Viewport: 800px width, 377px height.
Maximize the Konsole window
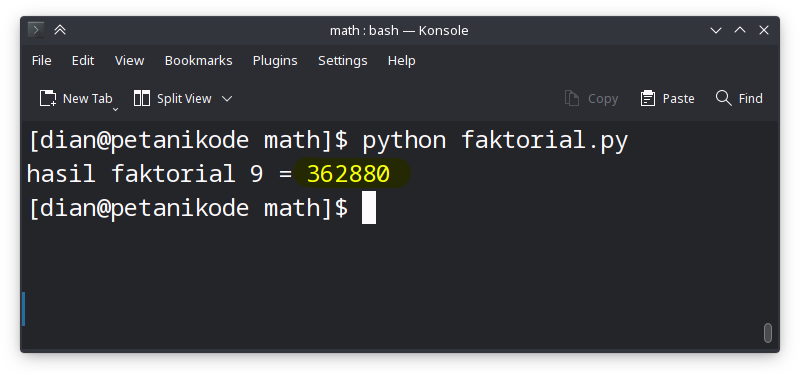tap(740, 31)
